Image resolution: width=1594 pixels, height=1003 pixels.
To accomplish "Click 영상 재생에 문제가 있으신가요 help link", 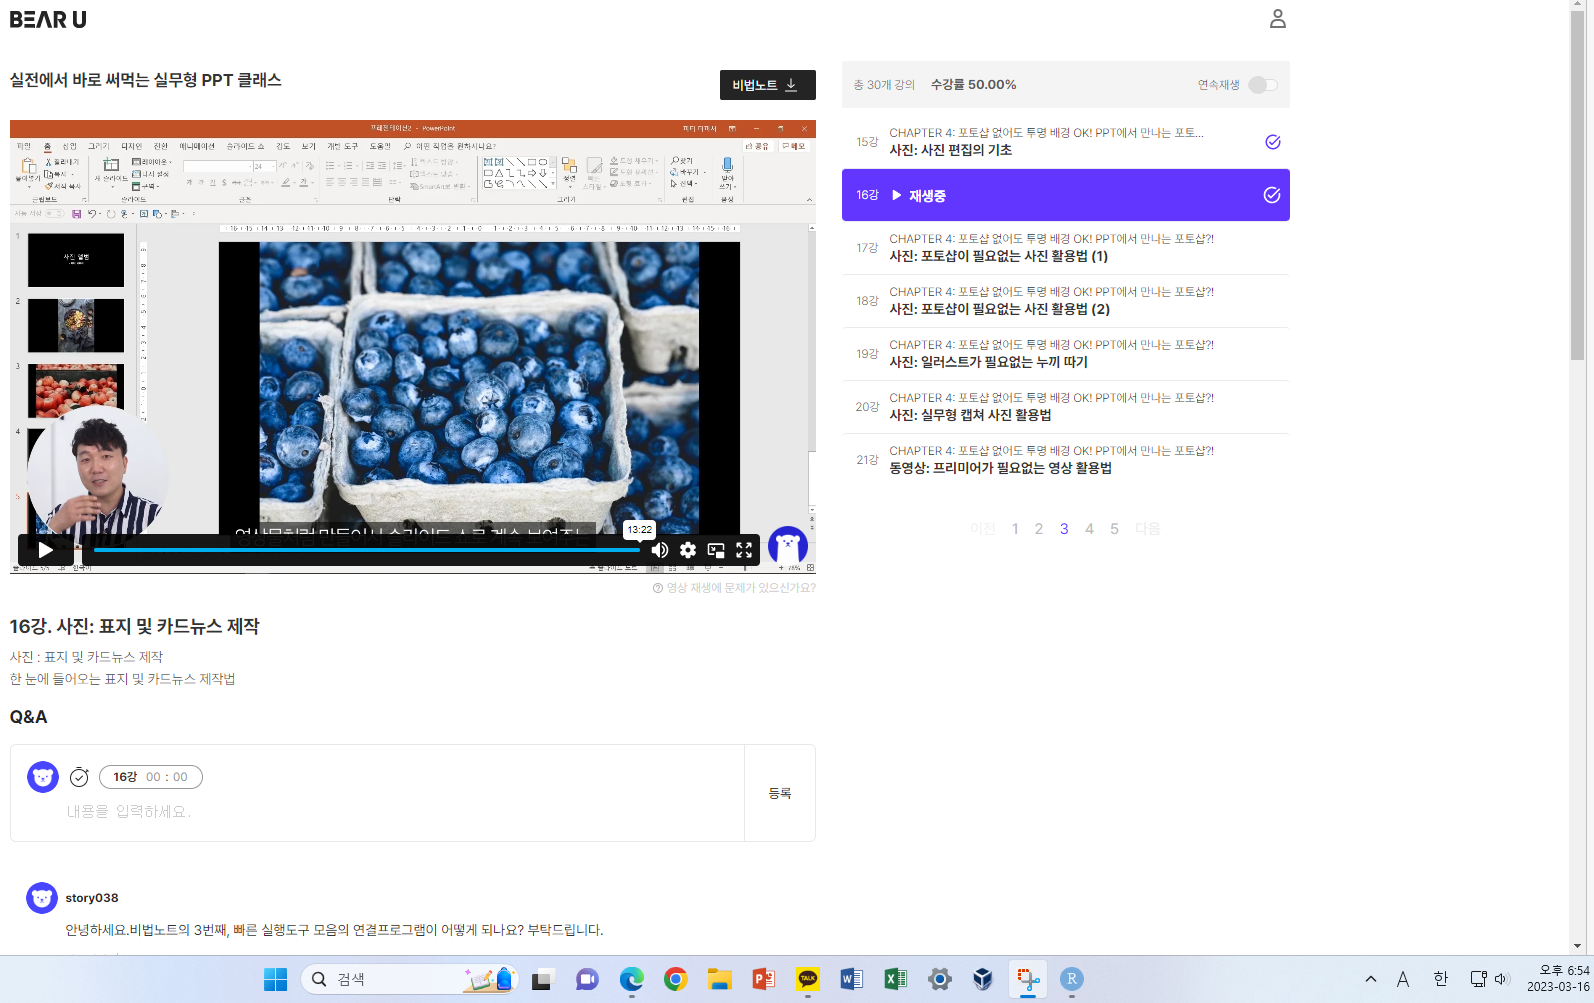I will 734,588.
